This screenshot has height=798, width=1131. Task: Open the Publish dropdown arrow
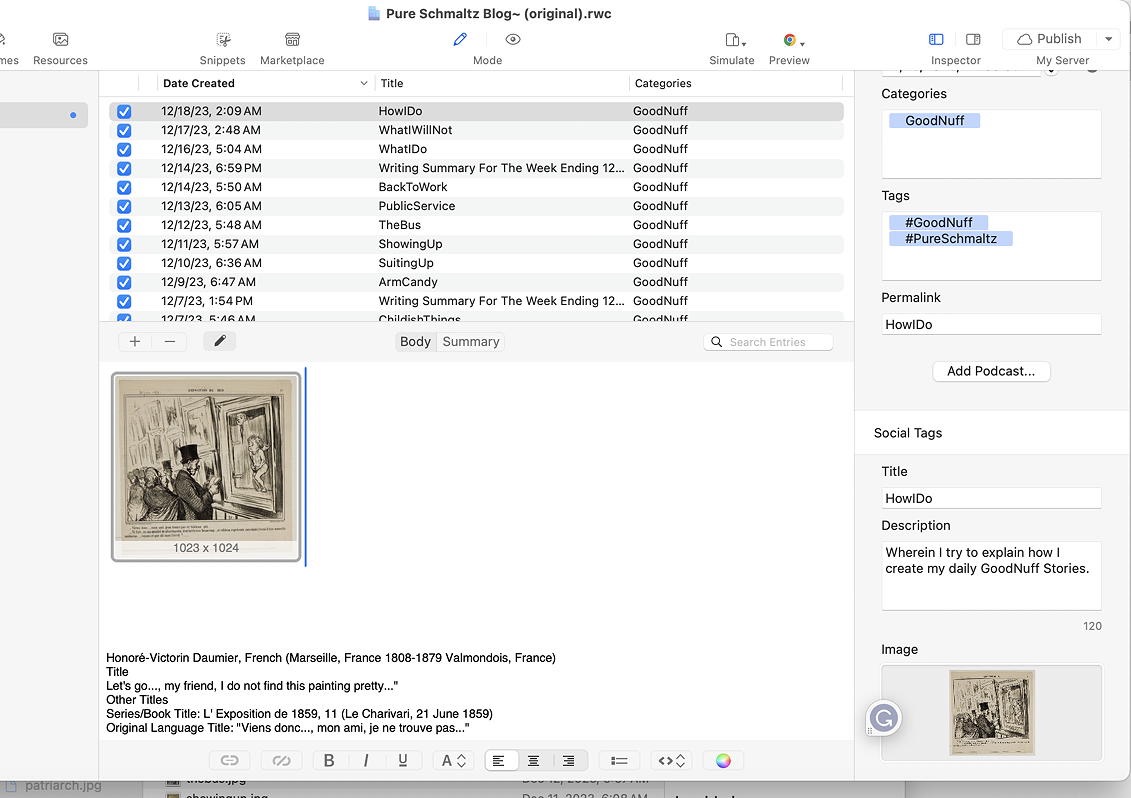(1109, 39)
